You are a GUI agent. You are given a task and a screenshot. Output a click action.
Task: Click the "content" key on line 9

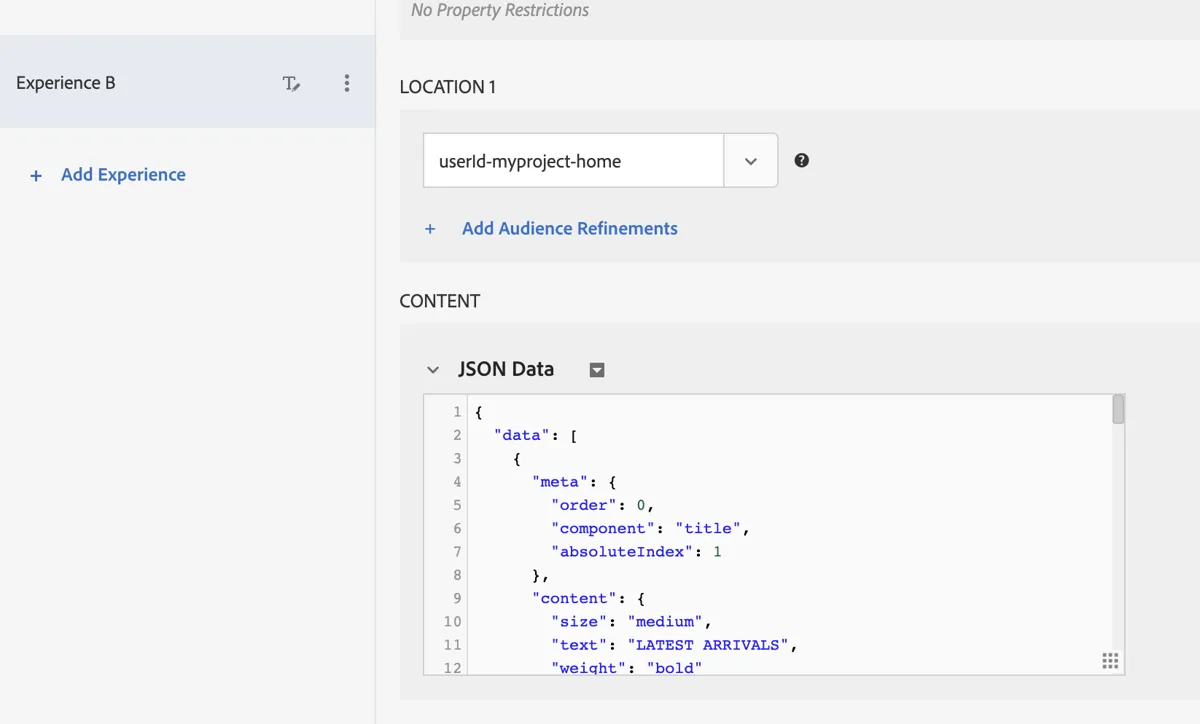[x=575, y=599]
